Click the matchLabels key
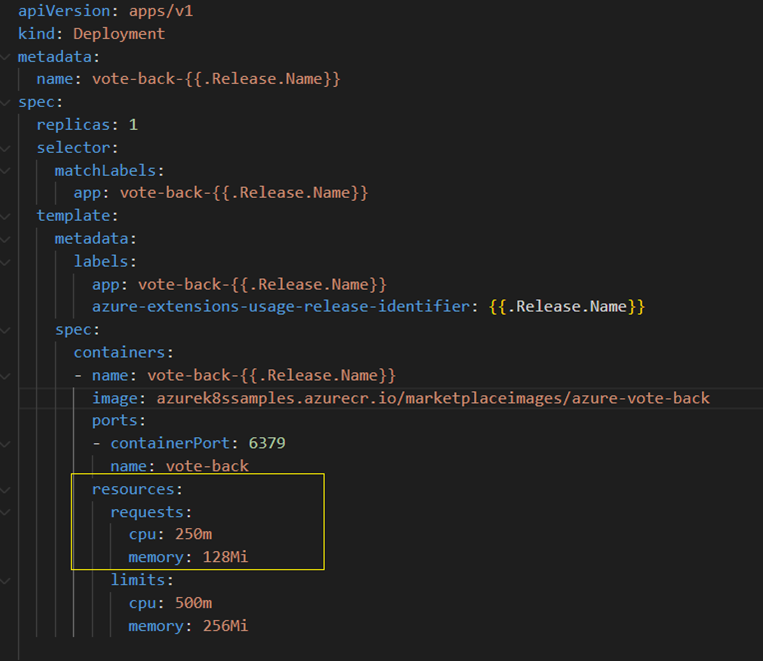 tap(105, 170)
